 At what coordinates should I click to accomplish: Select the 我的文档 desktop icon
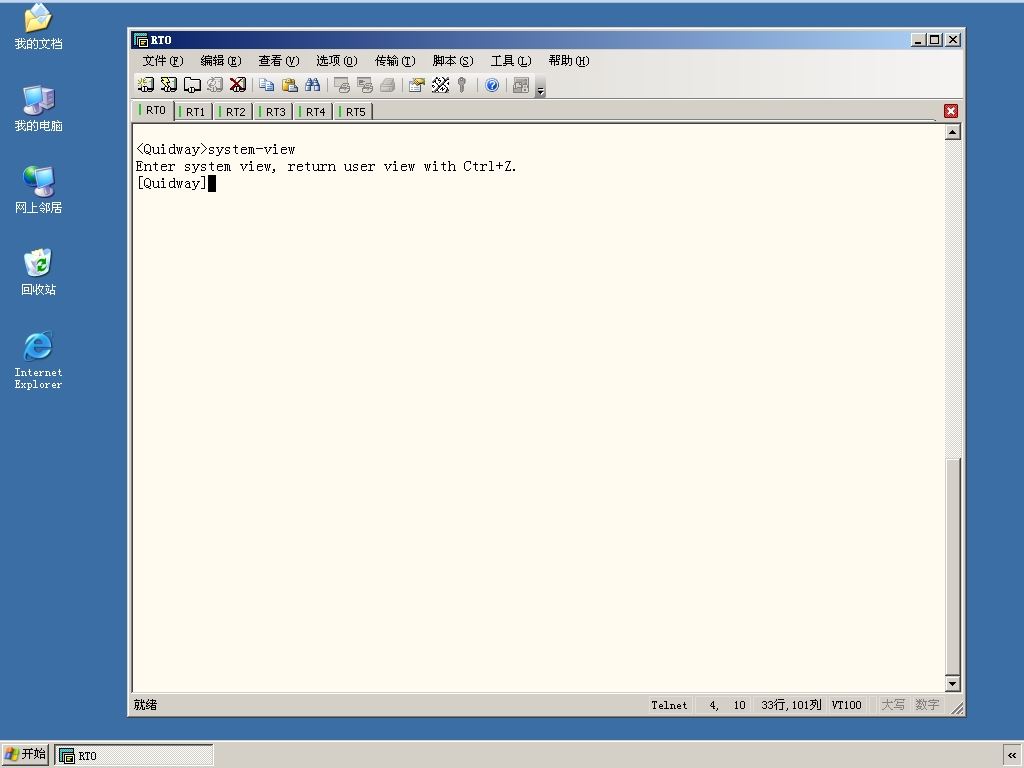[38, 27]
